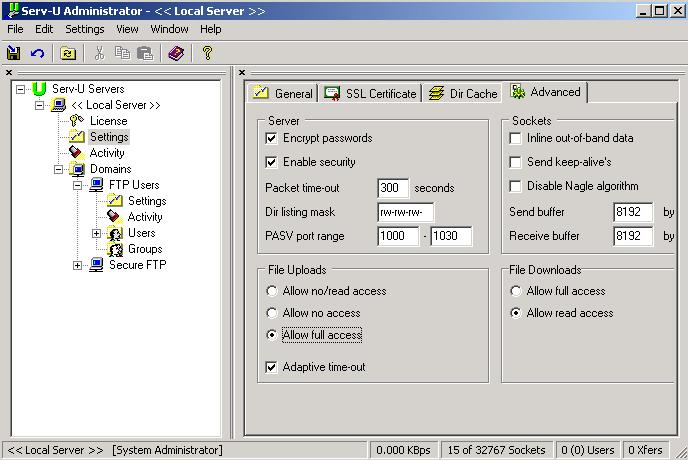The width and height of the screenshot is (688, 460).
Task: Click the Undo arrow toolbar icon
Action: 37,54
